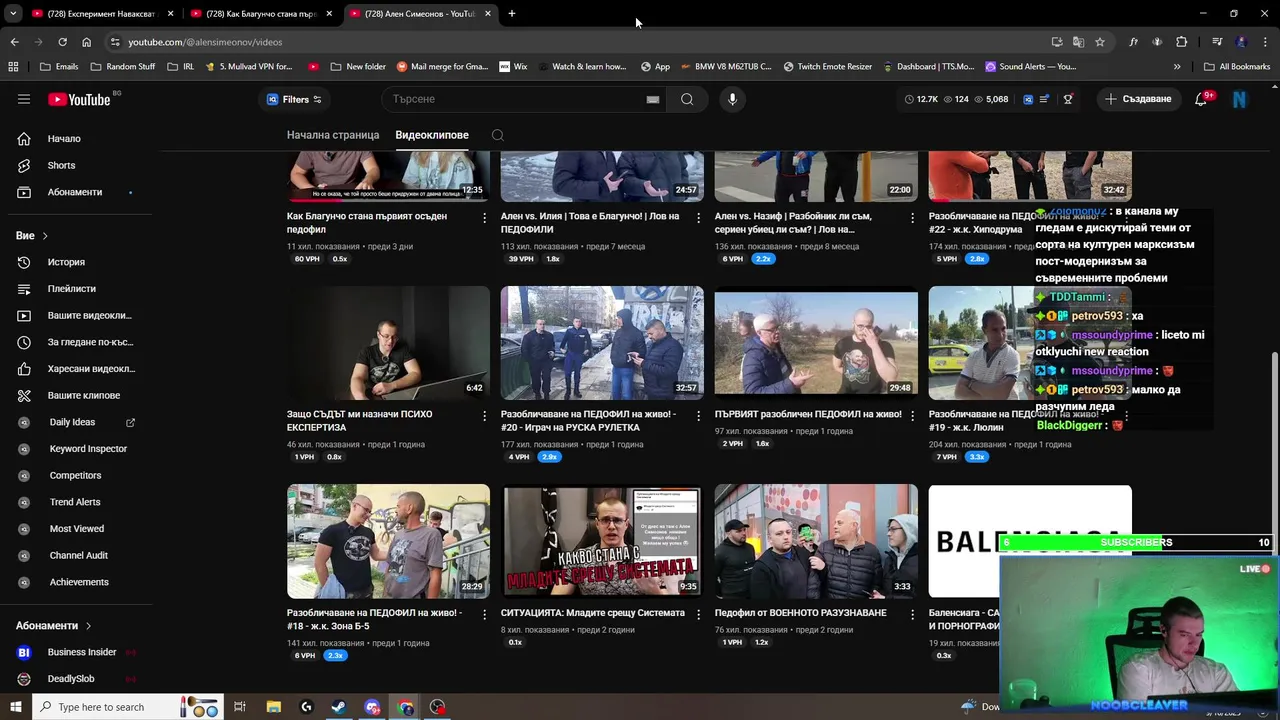Bookmark this page with the star
This screenshot has height=720, width=1280.
tap(1100, 42)
